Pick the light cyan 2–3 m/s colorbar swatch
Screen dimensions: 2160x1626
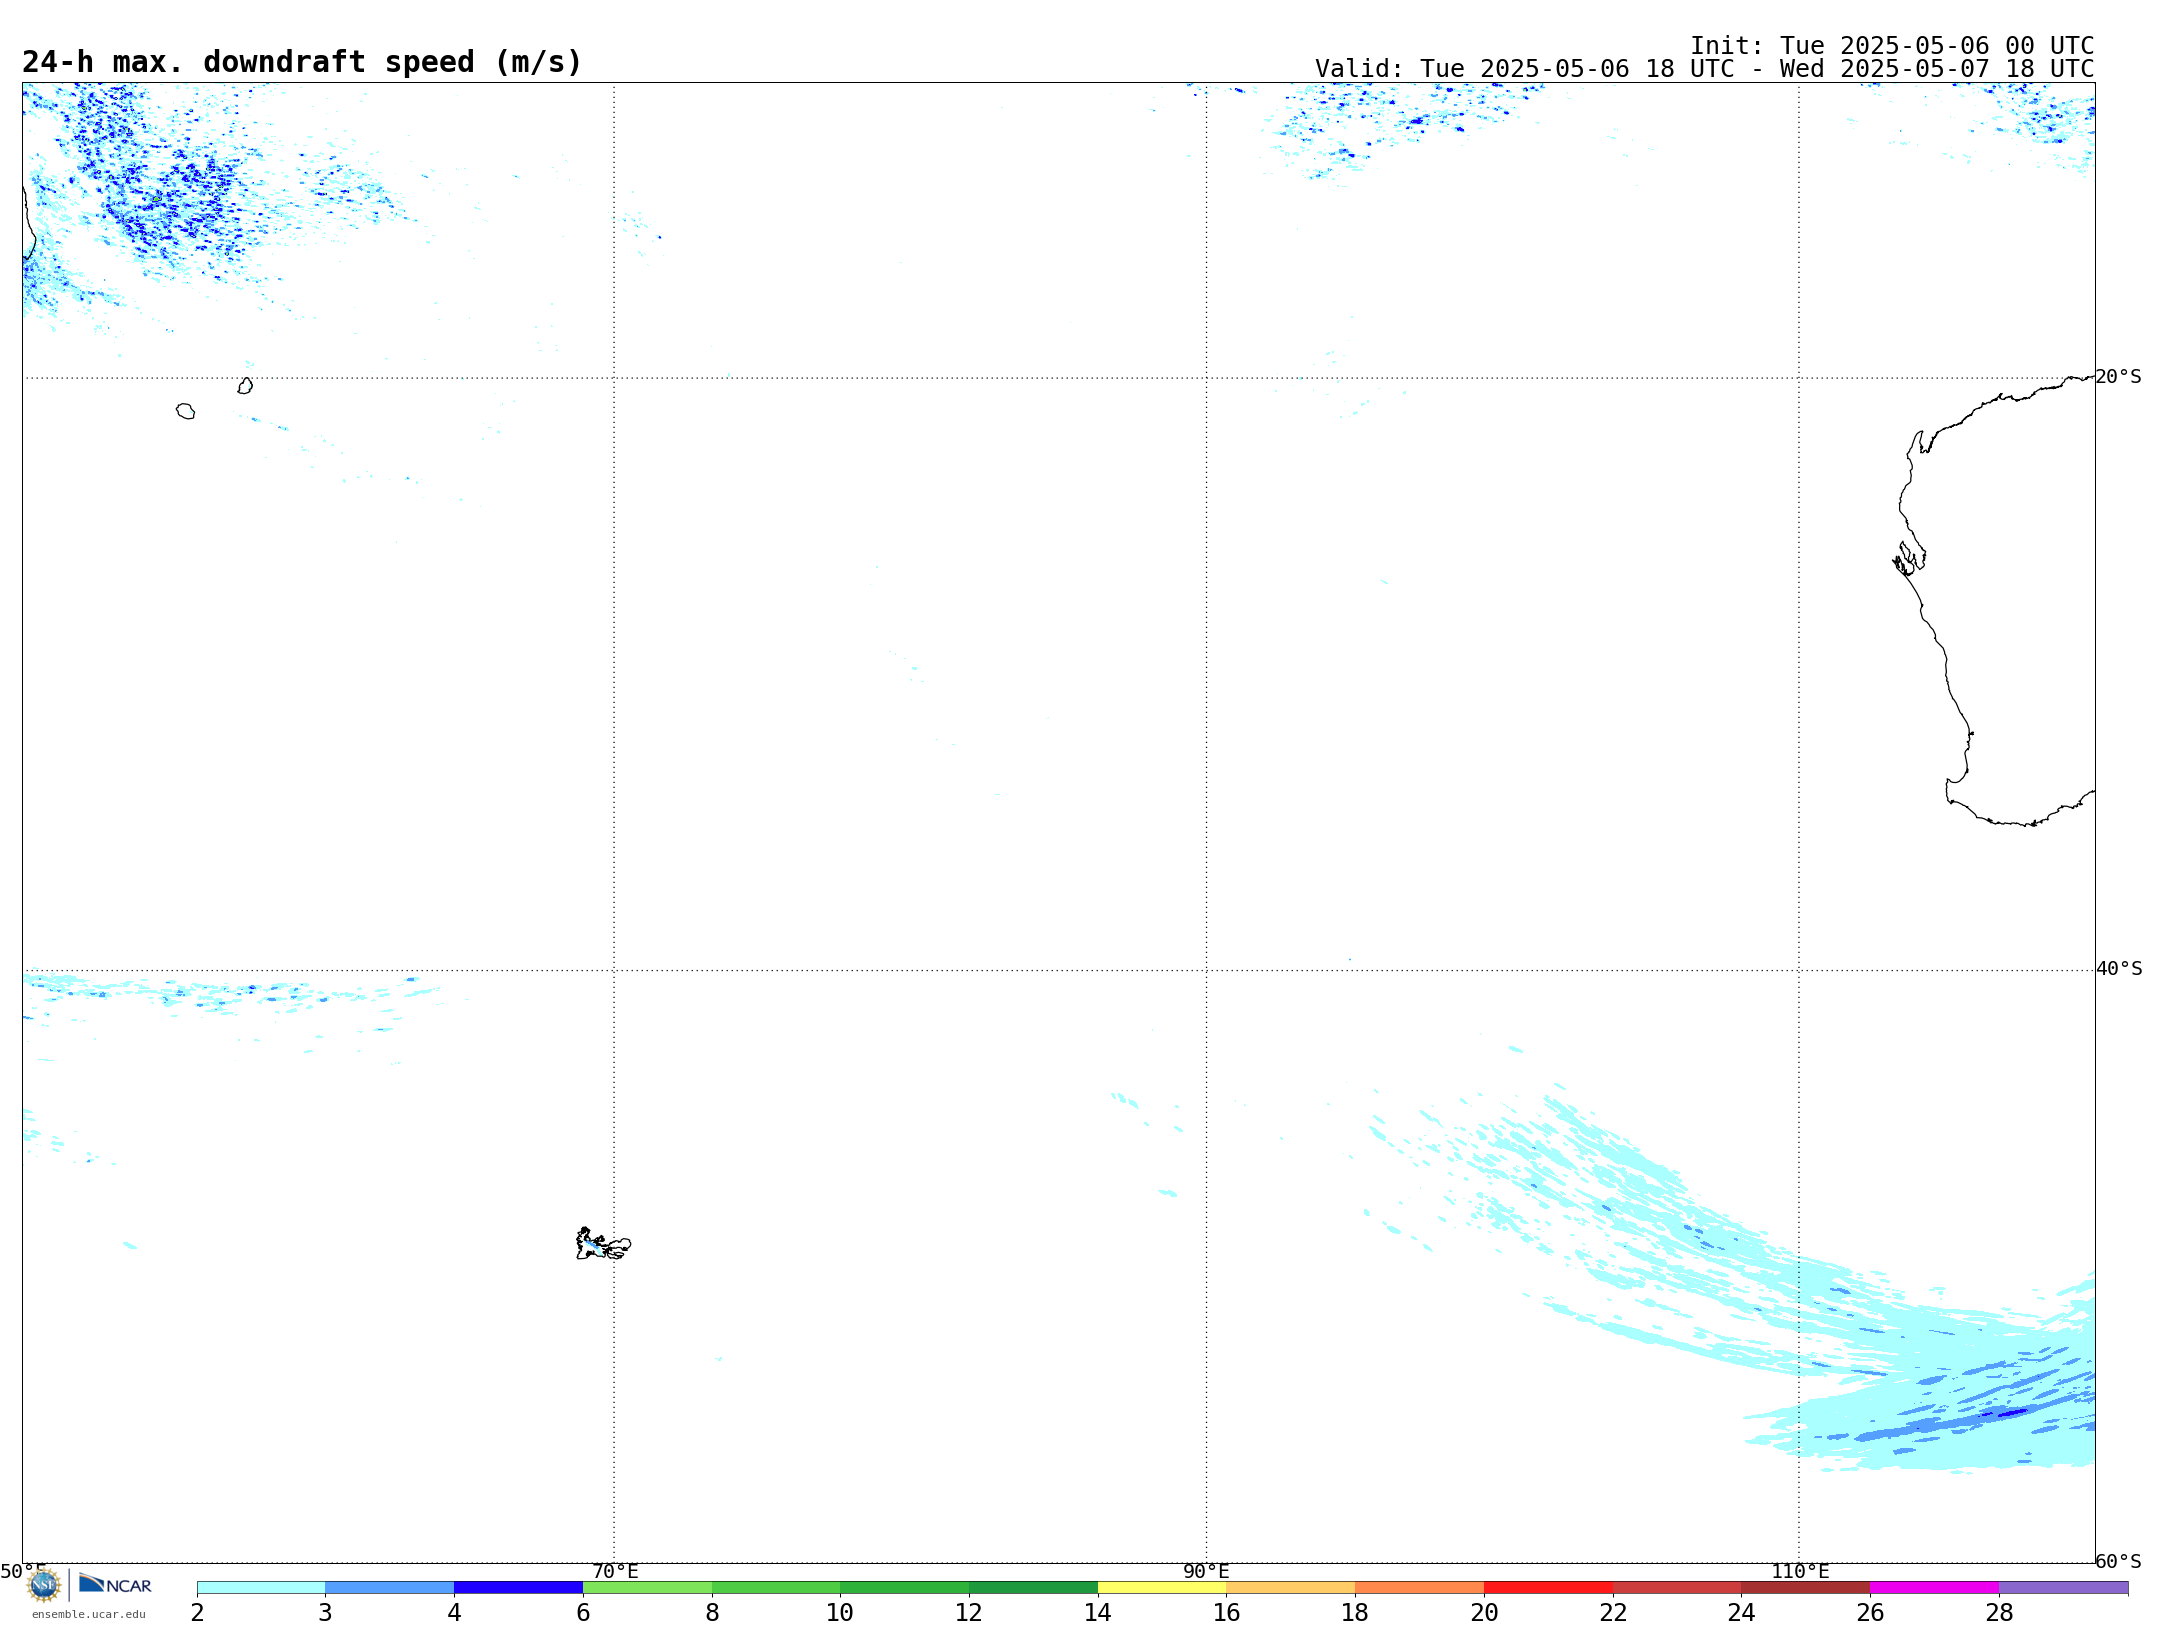[x=261, y=1587]
